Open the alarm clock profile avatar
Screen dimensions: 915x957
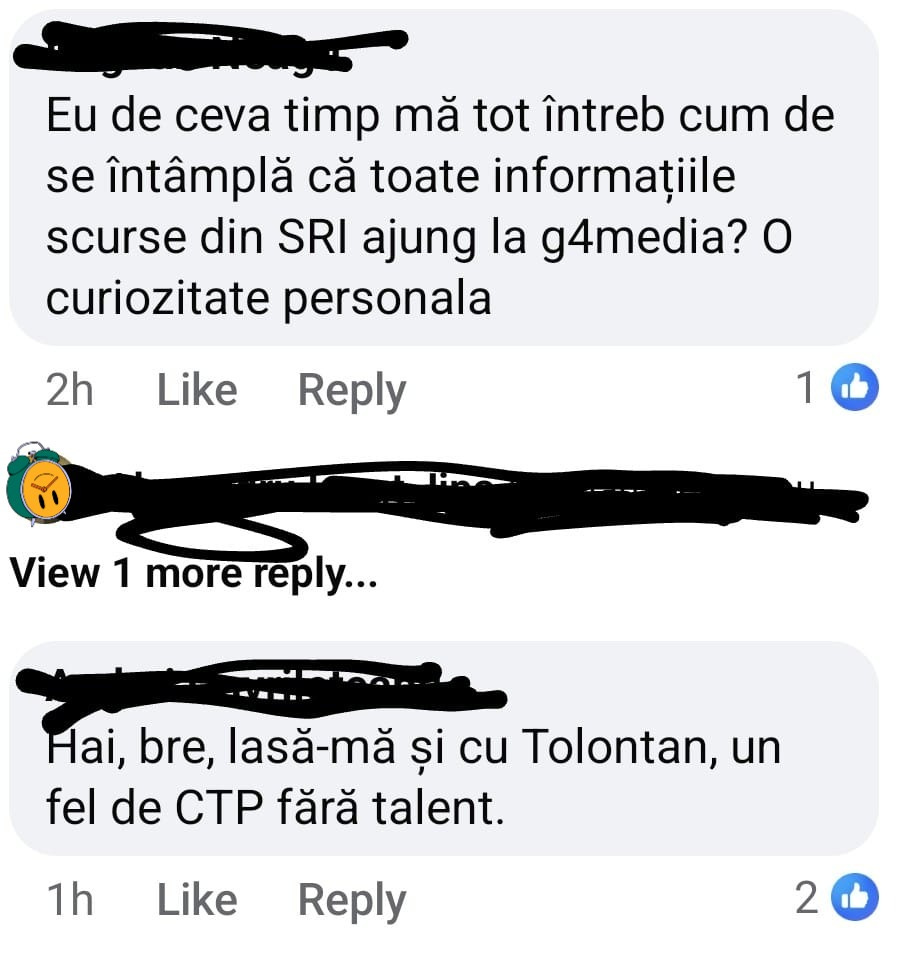pos(38,483)
